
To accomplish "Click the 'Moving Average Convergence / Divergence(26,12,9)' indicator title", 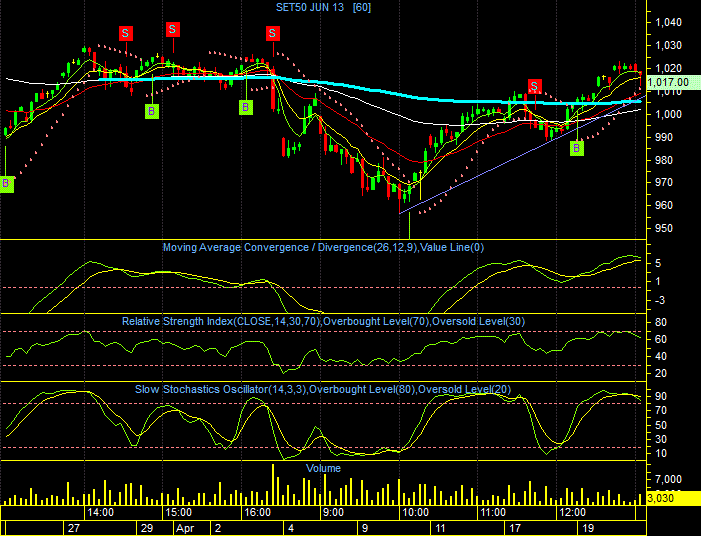I will point(290,247).
